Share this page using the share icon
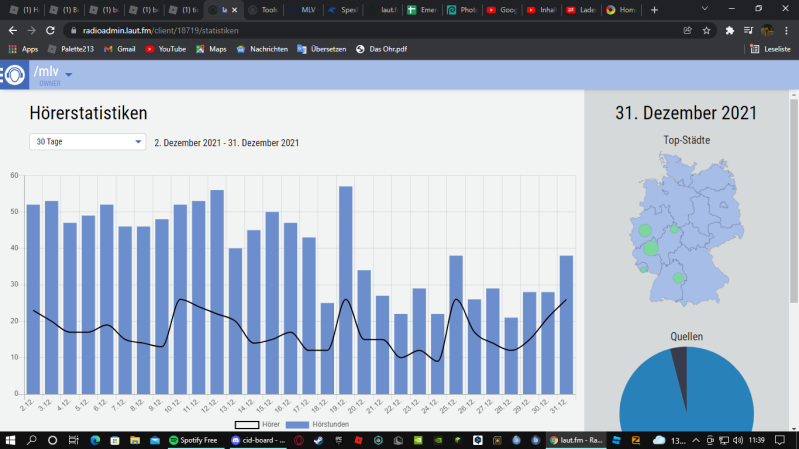 [687, 31]
